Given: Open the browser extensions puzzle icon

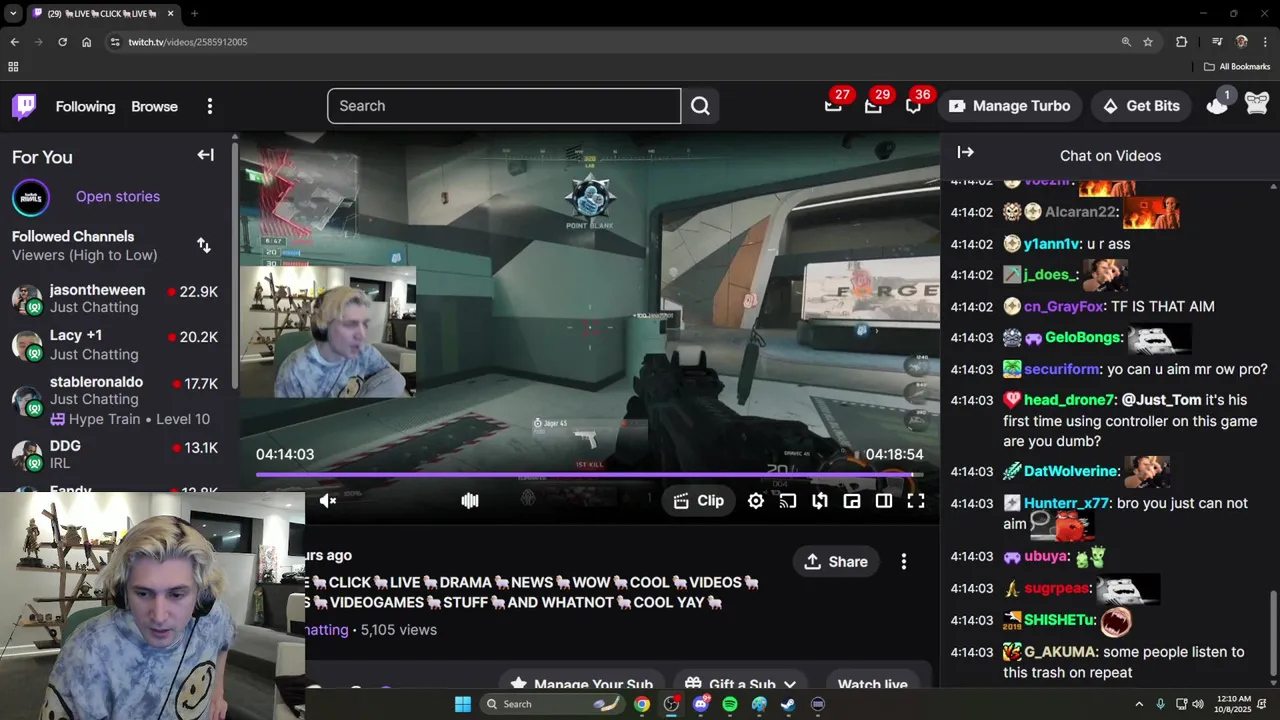Looking at the screenshot, I should pos(1181,42).
